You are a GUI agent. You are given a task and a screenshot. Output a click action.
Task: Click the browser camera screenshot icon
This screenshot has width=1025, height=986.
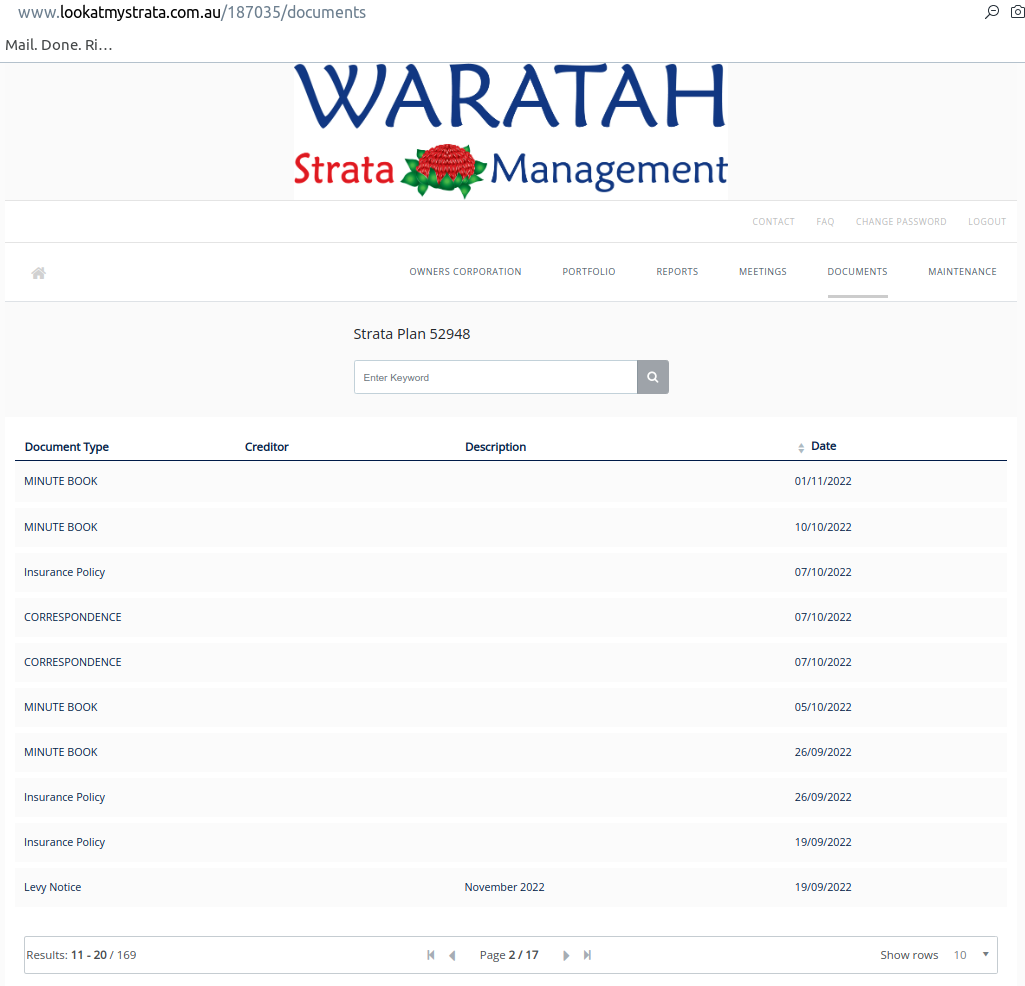coord(1017,12)
